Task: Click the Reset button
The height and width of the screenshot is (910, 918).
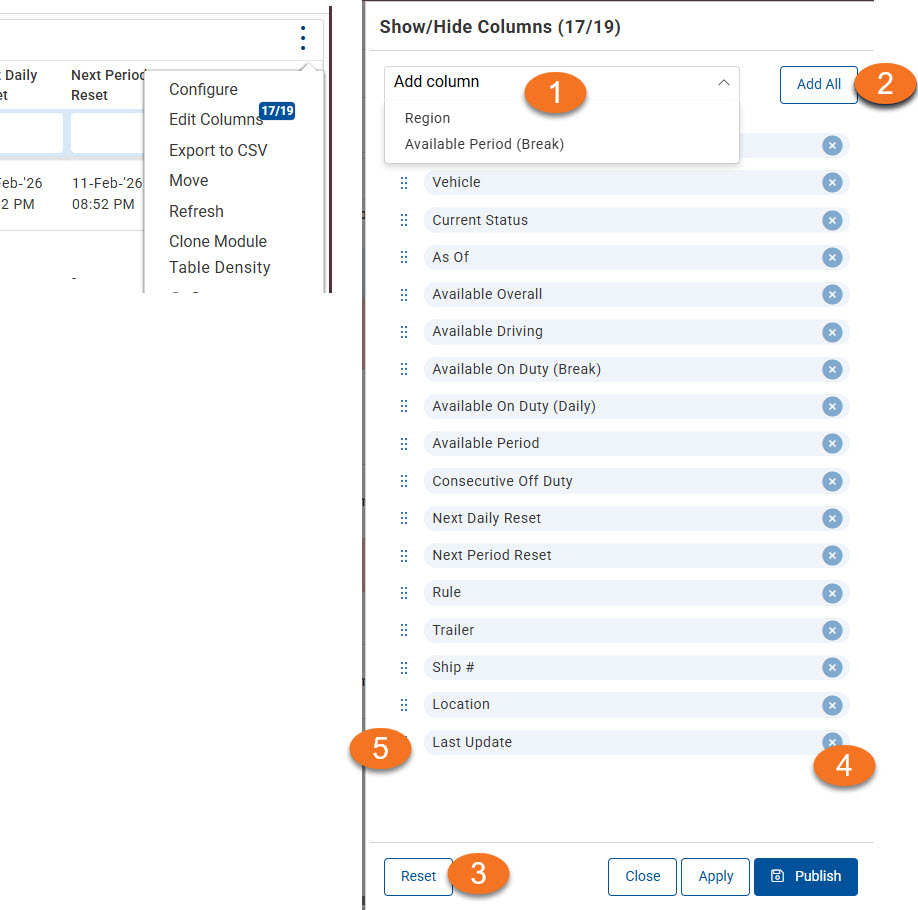Action: [x=418, y=877]
